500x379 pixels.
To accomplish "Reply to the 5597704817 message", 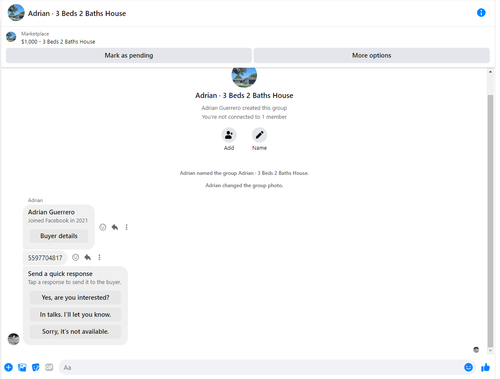I will [88, 257].
